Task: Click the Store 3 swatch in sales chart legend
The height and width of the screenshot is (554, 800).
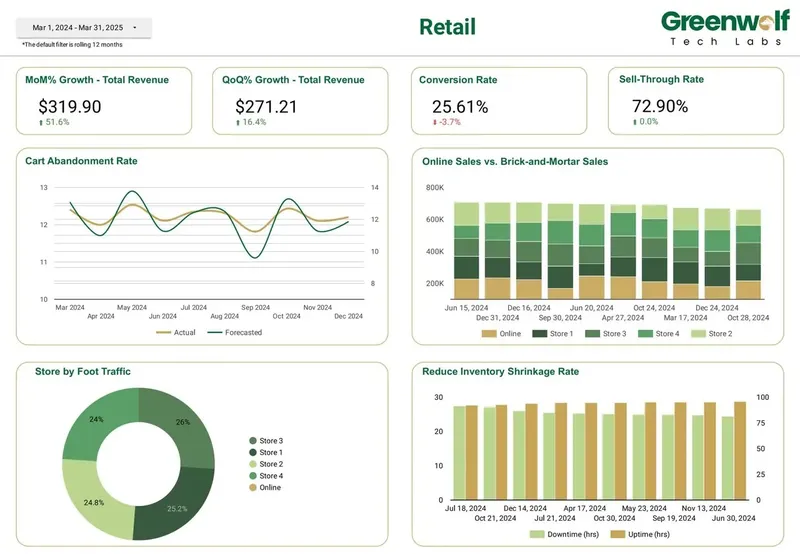Action: (592, 334)
